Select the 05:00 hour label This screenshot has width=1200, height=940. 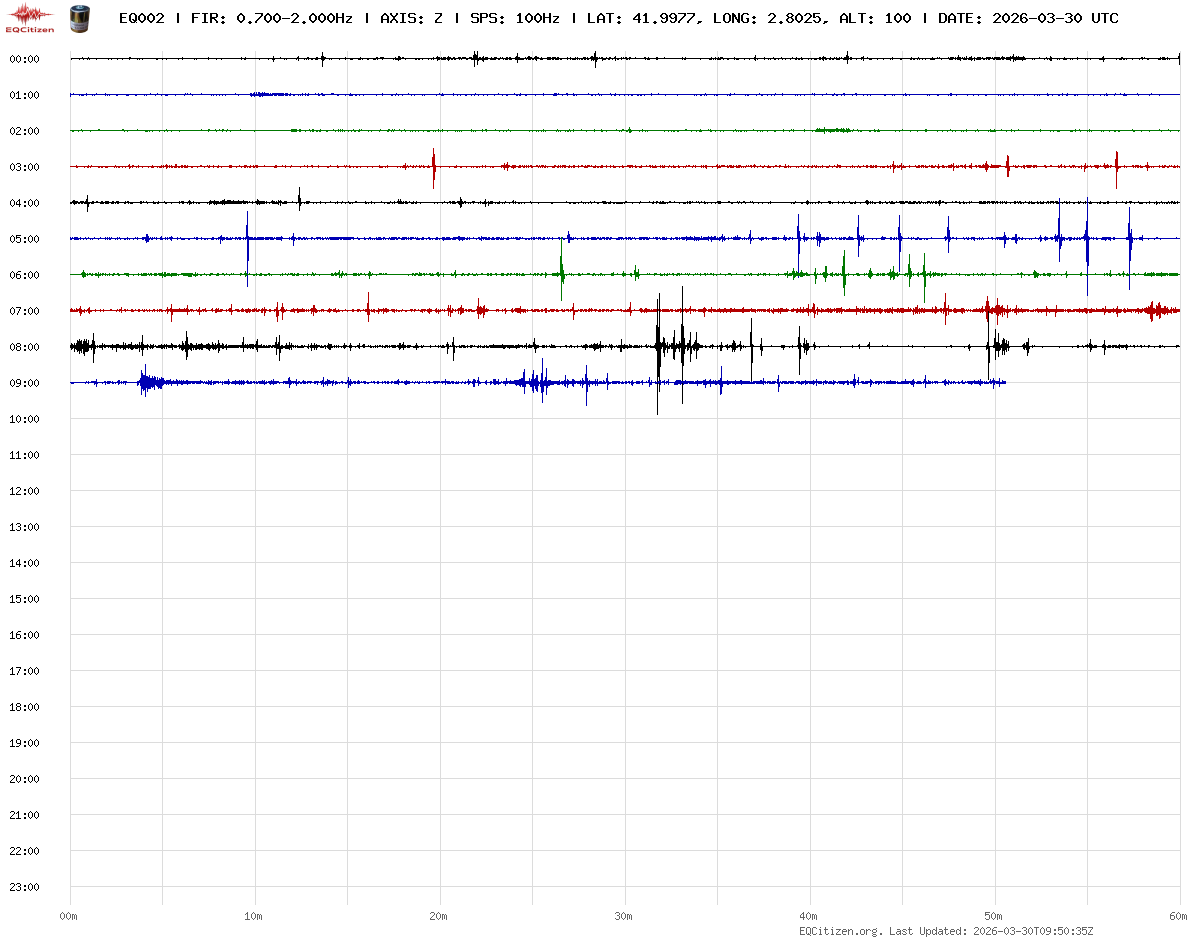[24, 239]
